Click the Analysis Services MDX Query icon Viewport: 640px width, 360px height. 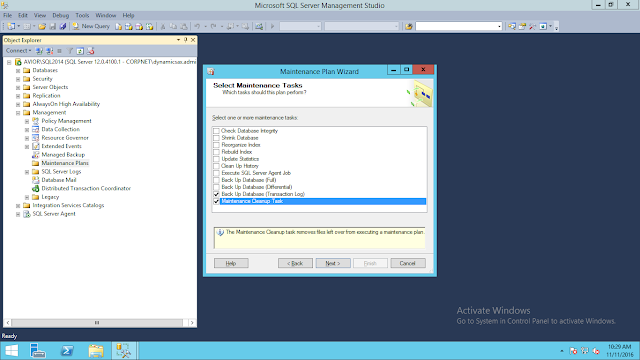click(x=129, y=27)
